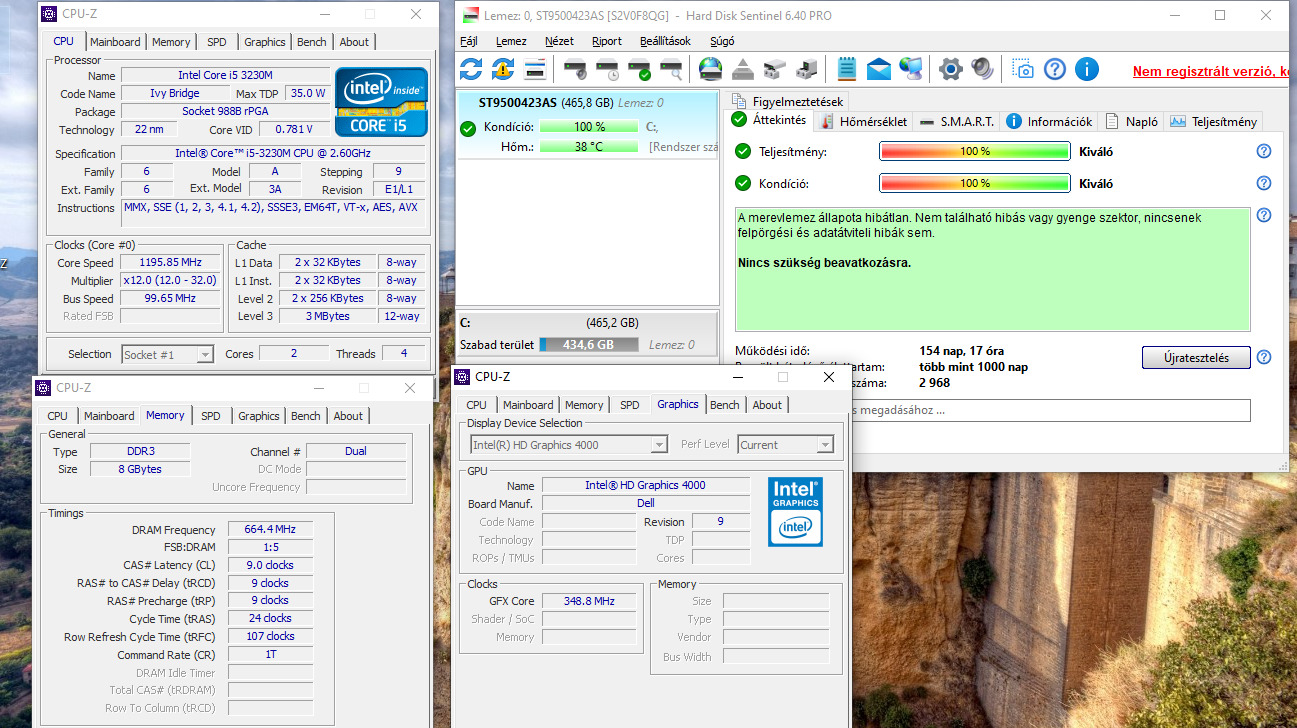Click the computer with disk toolbar icon
The height and width of the screenshot is (728, 1297).
pyautogui.click(x=807, y=69)
